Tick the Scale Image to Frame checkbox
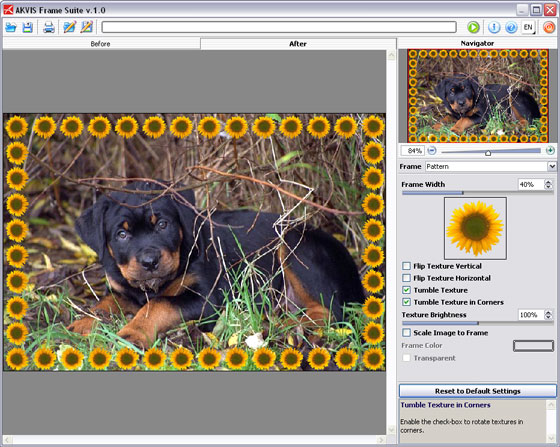This screenshot has width=560, height=447. (406, 333)
